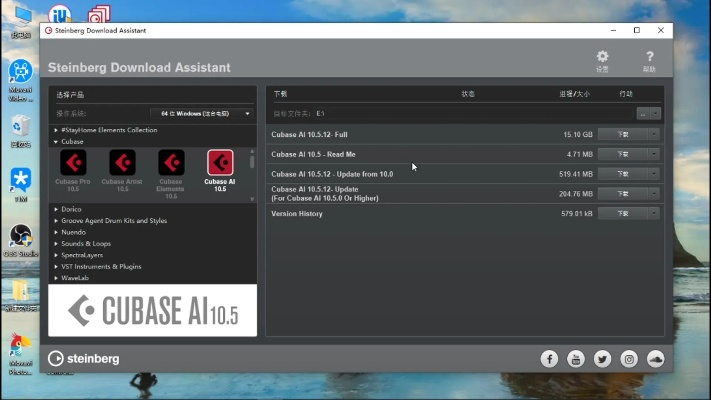Open the Recycle Bin desktop icon
The width and height of the screenshot is (711, 400).
[x=20, y=131]
